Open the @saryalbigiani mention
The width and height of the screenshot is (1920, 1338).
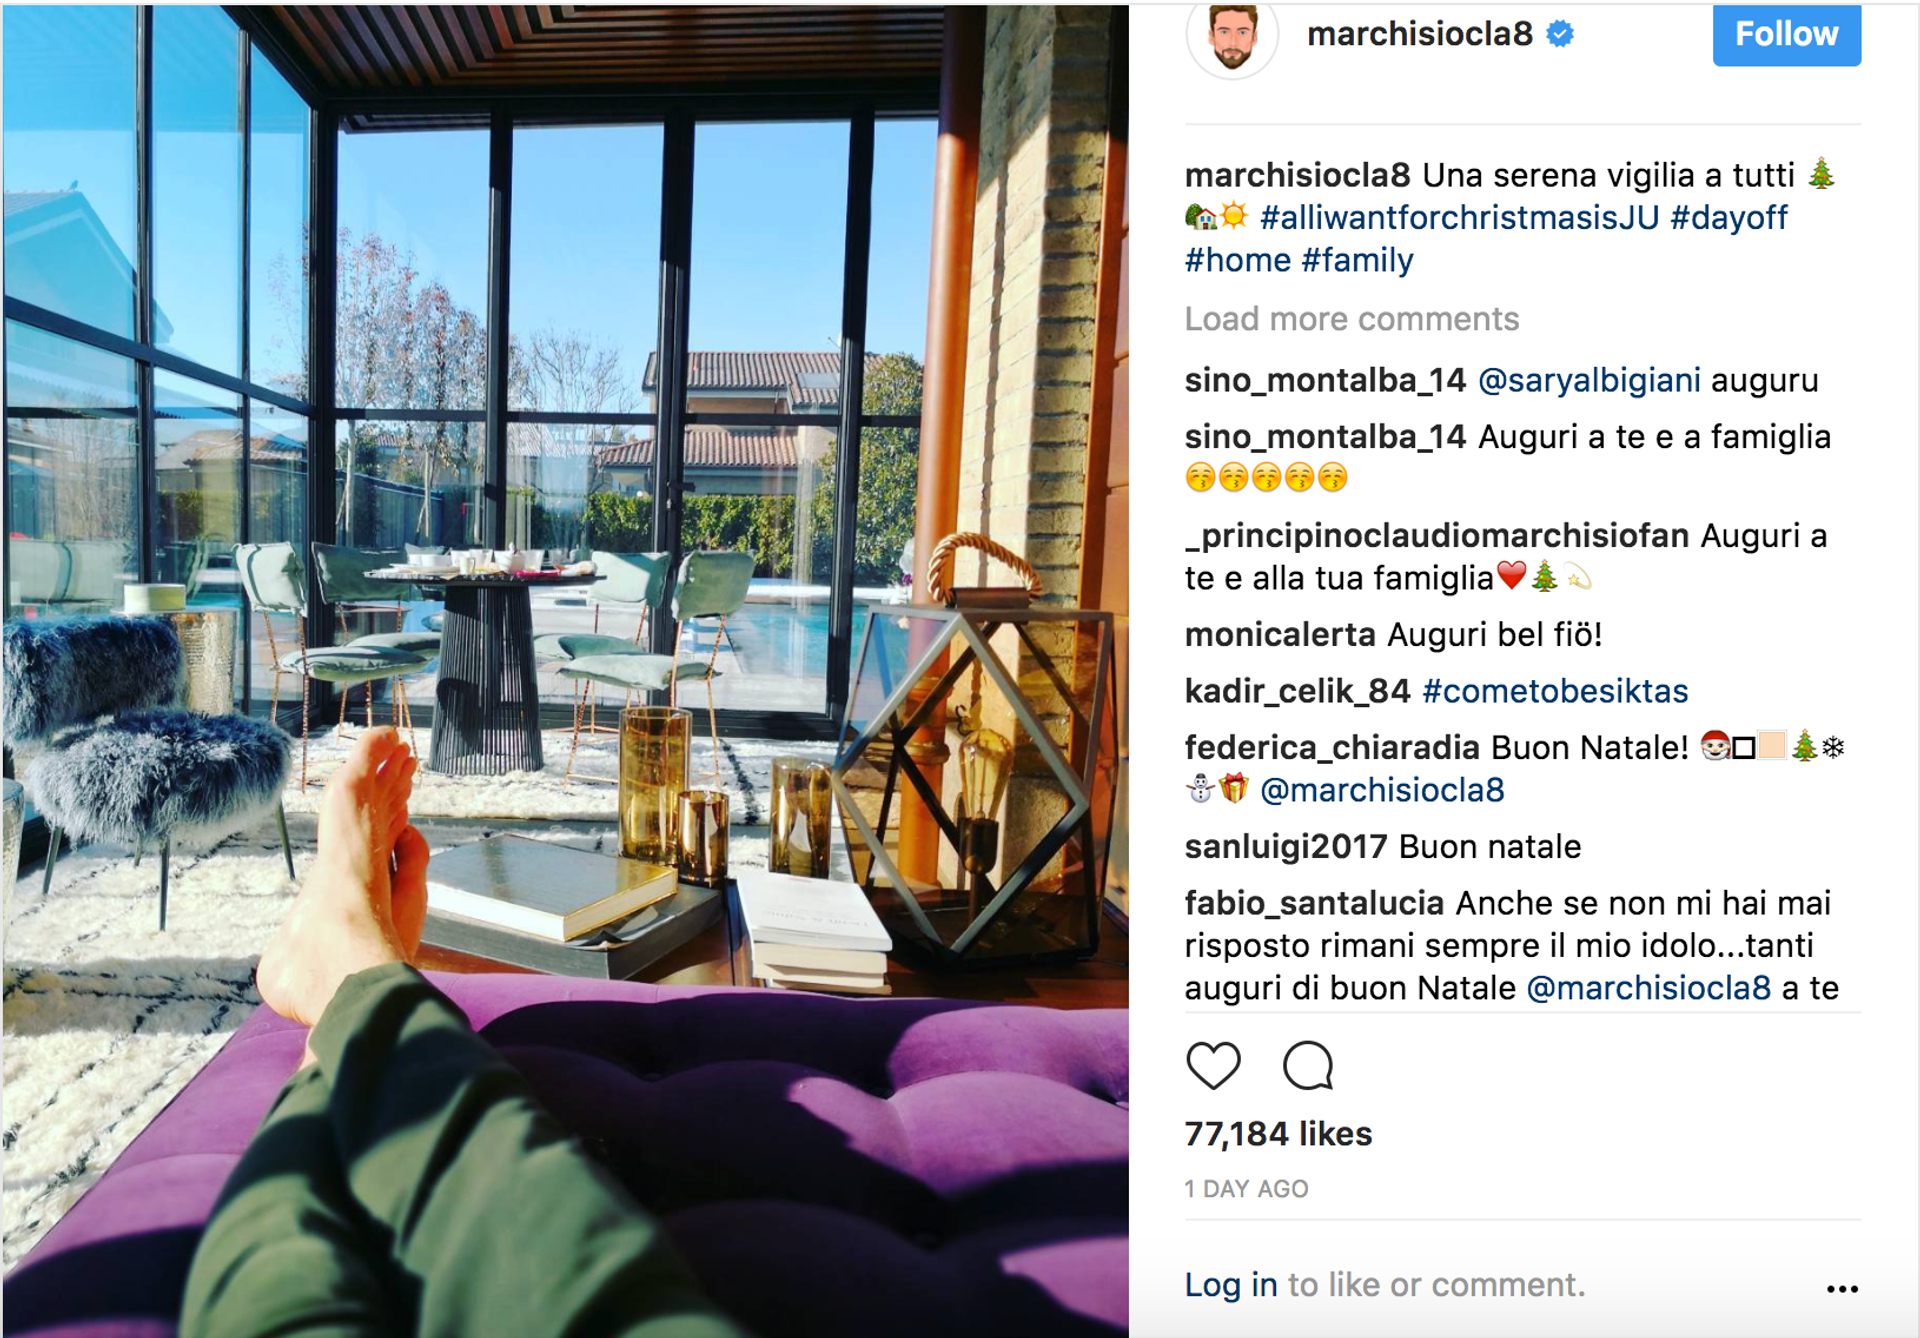[x=1589, y=380]
